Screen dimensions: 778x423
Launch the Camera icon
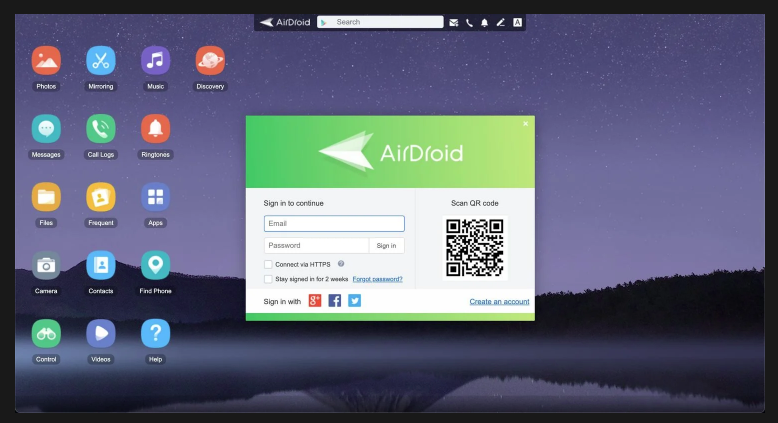click(46, 265)
